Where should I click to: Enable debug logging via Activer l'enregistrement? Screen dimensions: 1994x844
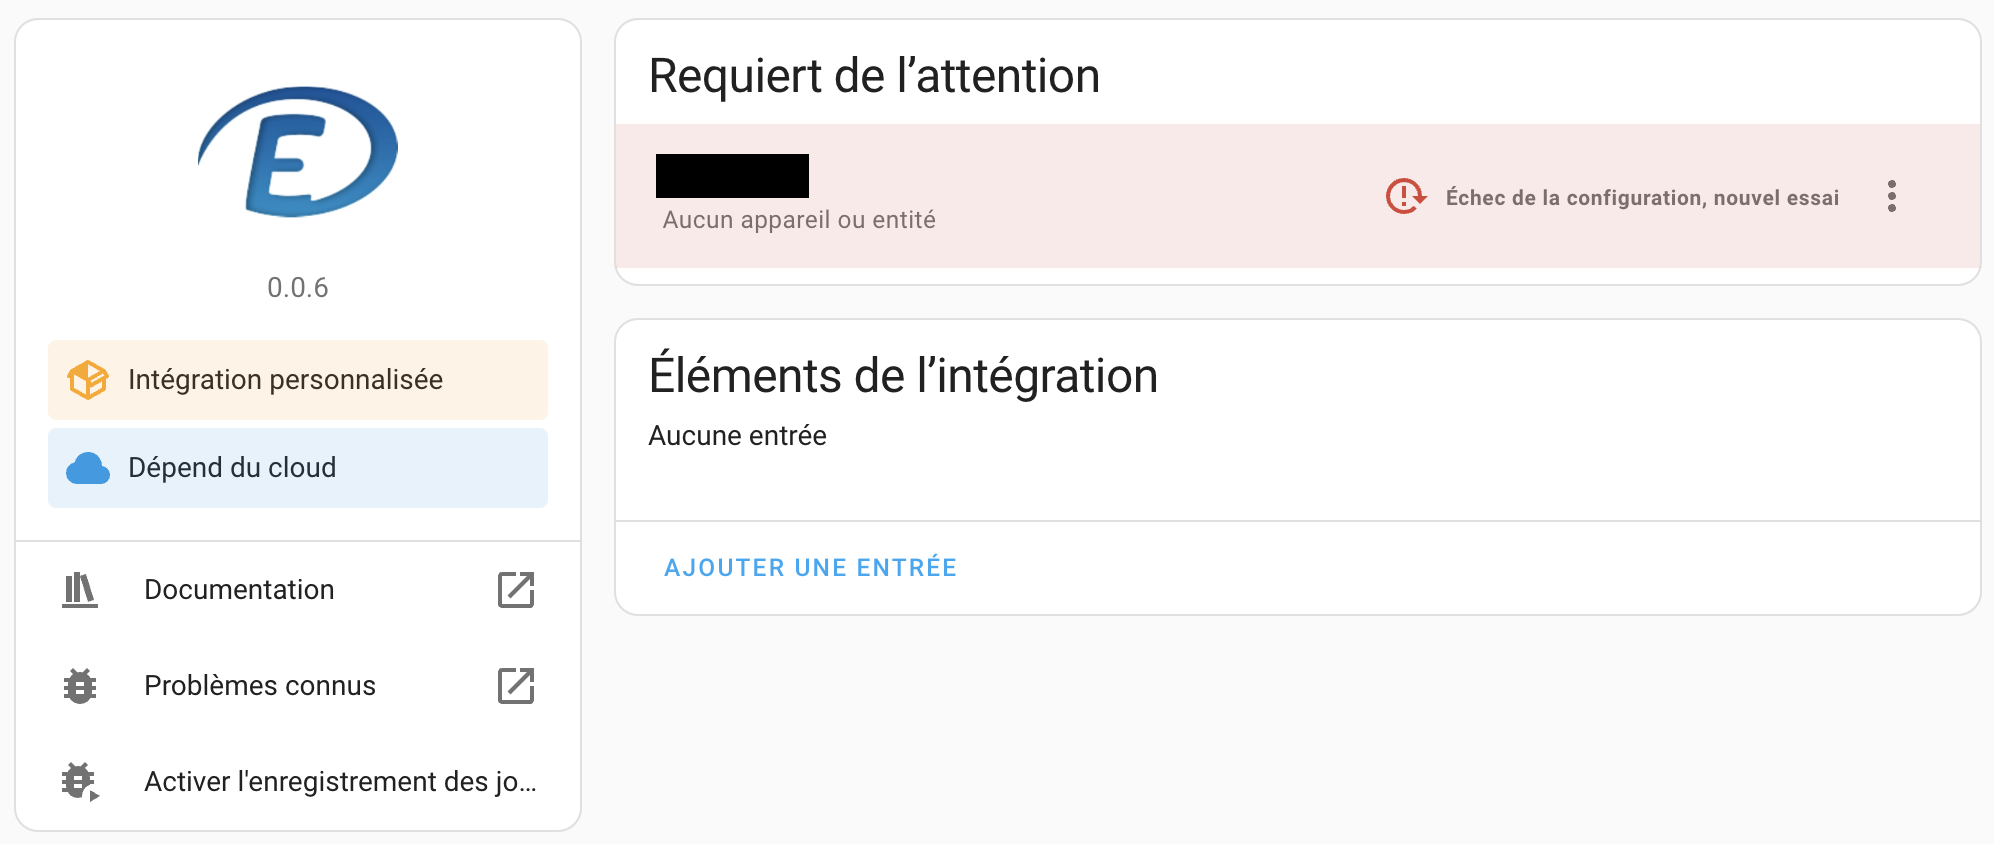tap(340, 782)
